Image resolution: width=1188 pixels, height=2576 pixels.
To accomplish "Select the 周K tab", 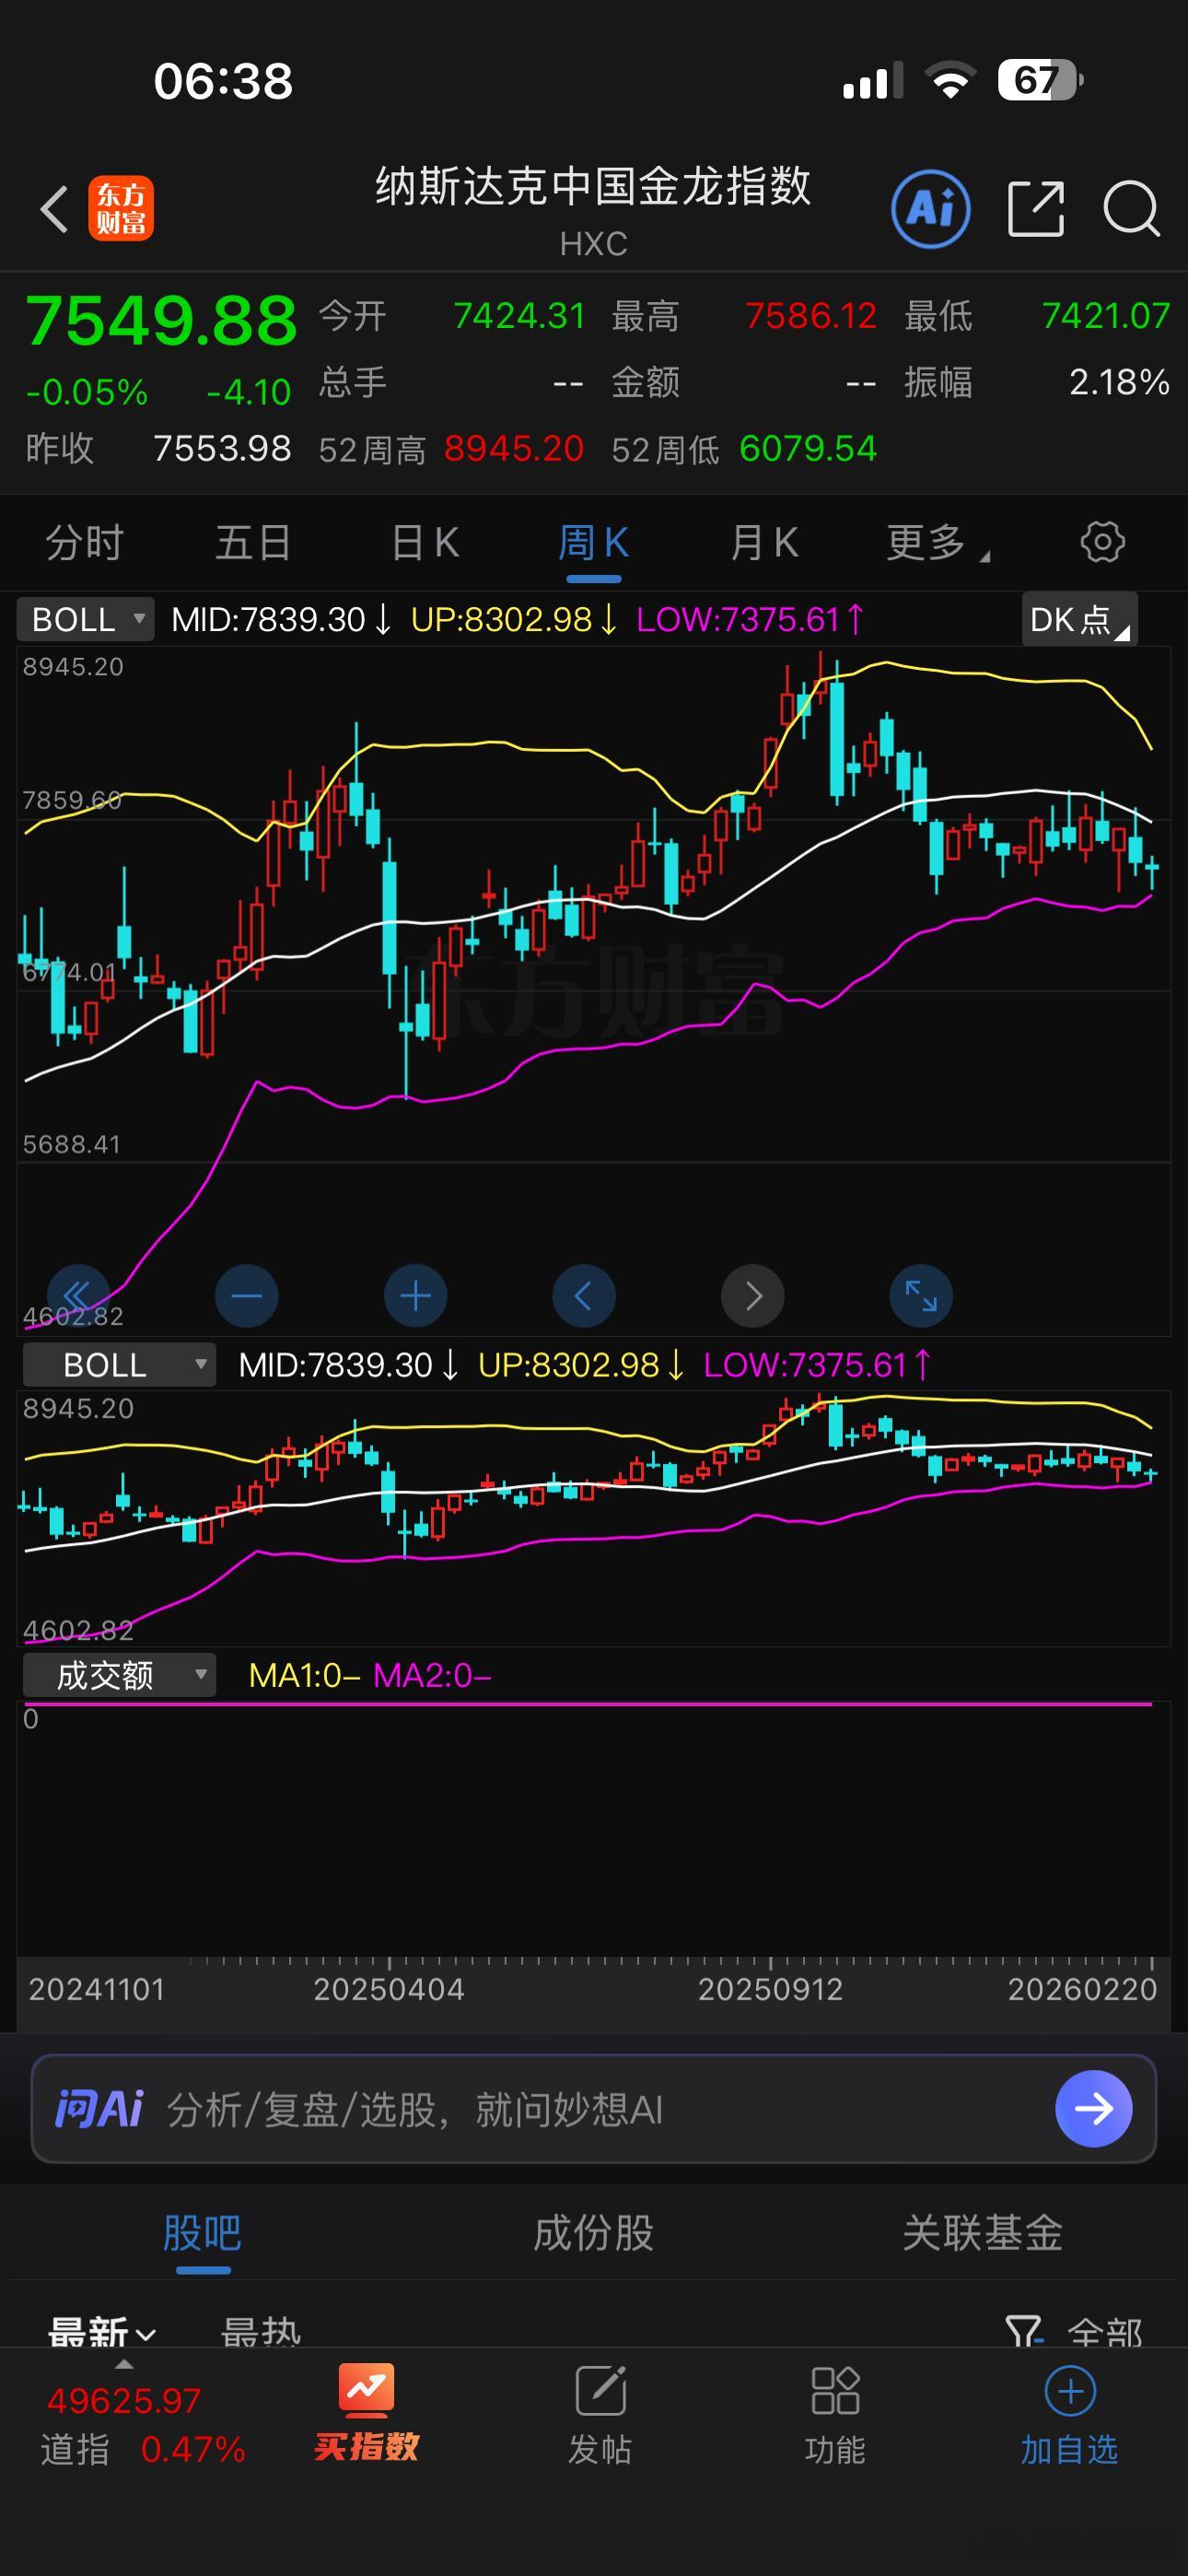I will (x=593, y=543).
